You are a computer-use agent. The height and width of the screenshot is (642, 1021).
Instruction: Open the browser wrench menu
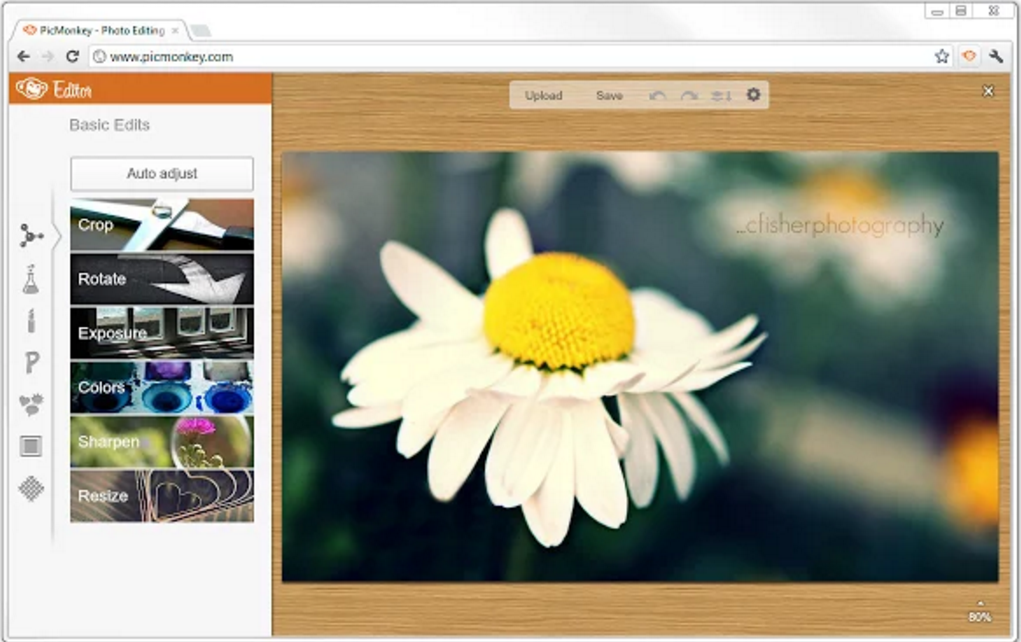click(x=996, y=57)
